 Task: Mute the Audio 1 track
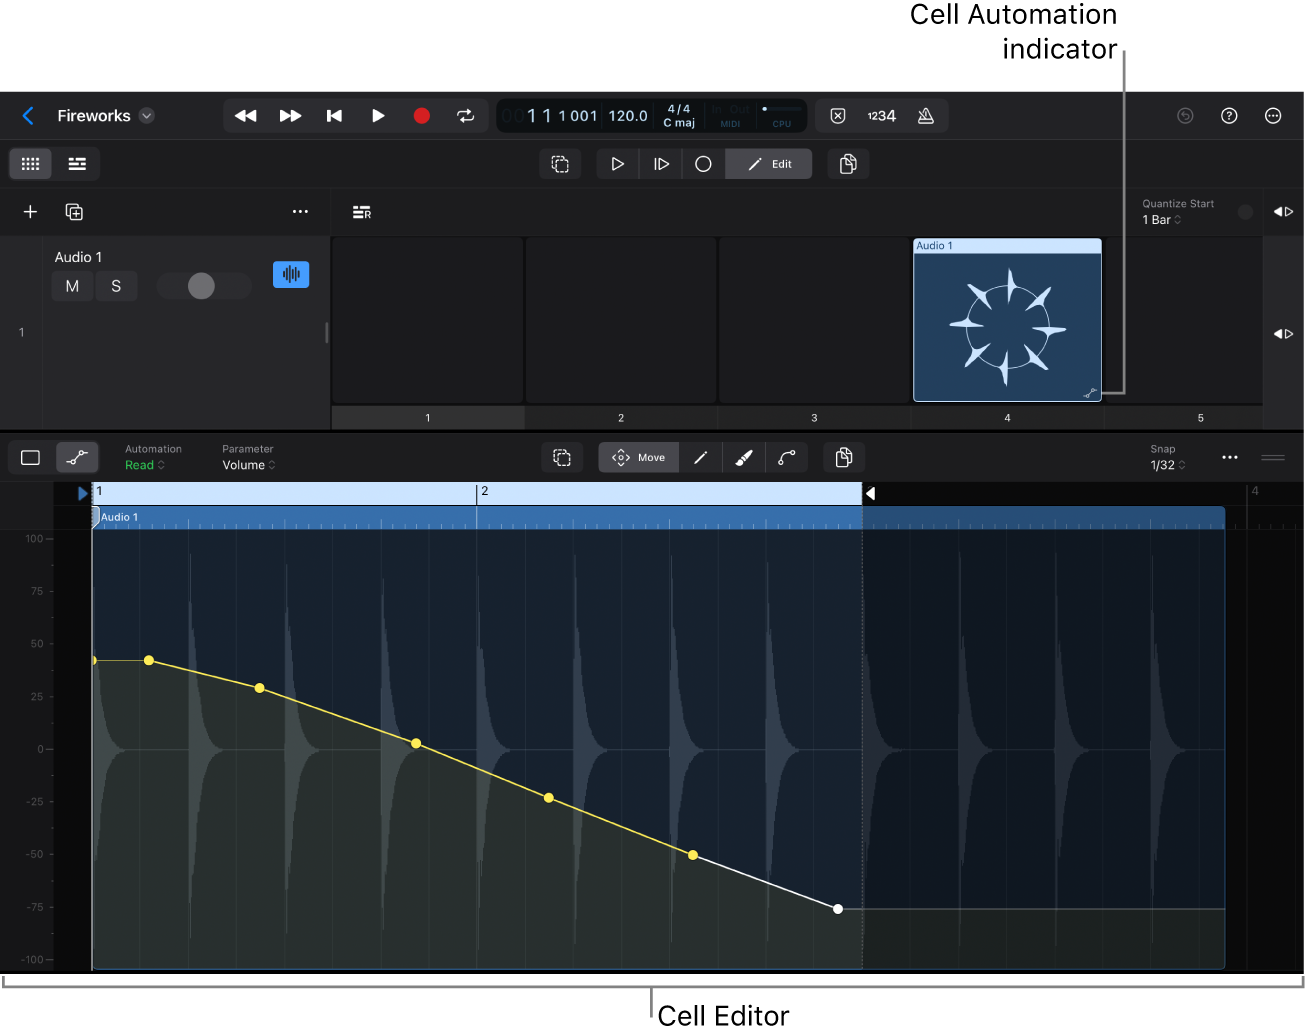[71, 286]
